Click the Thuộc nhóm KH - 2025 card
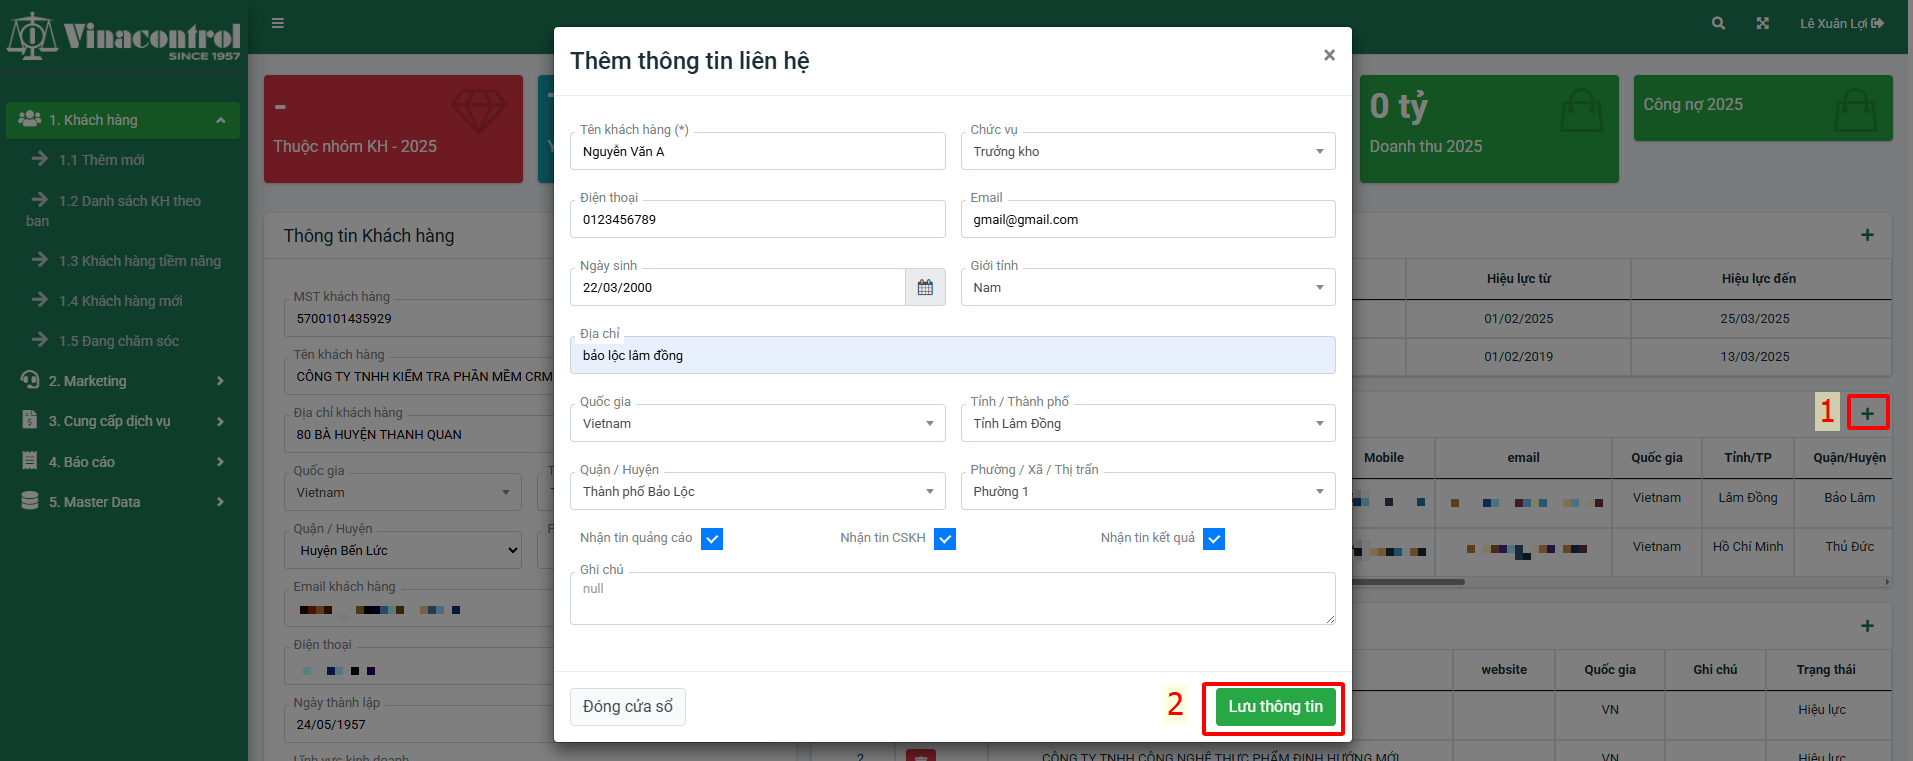 393,129
